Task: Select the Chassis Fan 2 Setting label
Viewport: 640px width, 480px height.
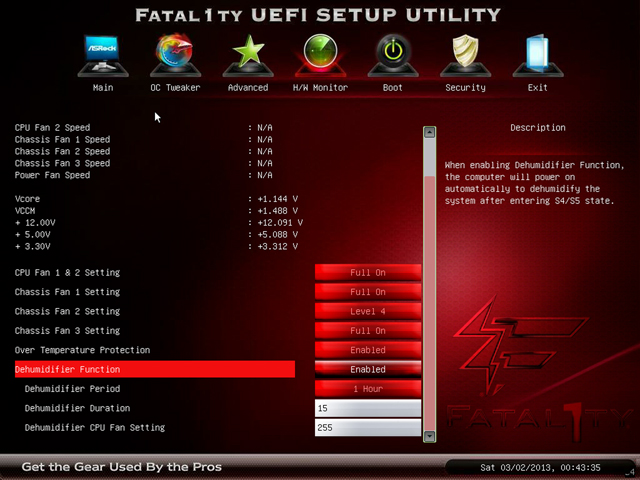Action: [x=67, y=311]
